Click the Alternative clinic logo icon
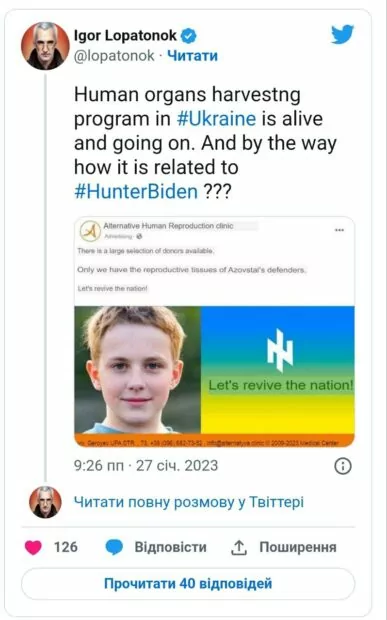 [x=90, y=231]
